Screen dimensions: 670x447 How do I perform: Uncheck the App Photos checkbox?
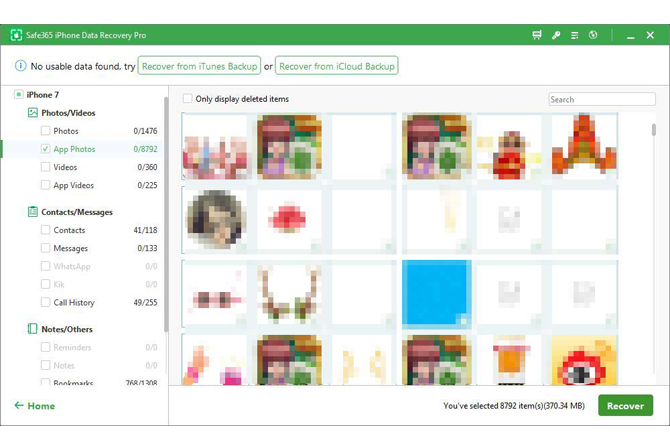(45, 149)
